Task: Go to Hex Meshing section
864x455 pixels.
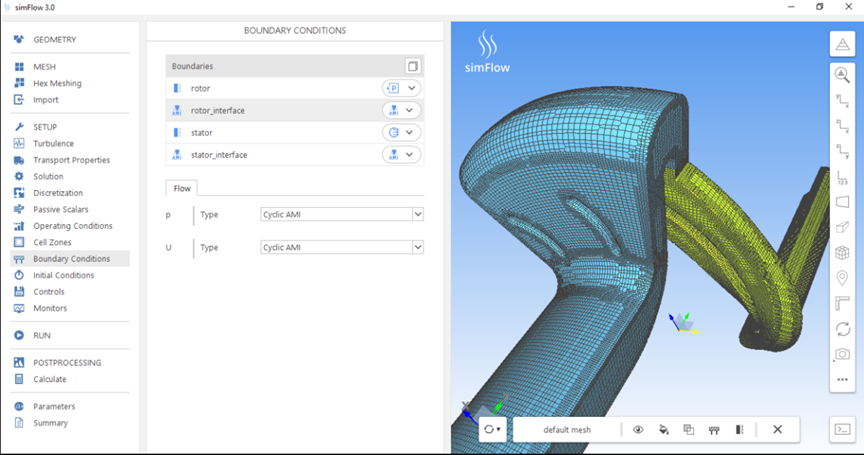Action: [x=57, y=83]
